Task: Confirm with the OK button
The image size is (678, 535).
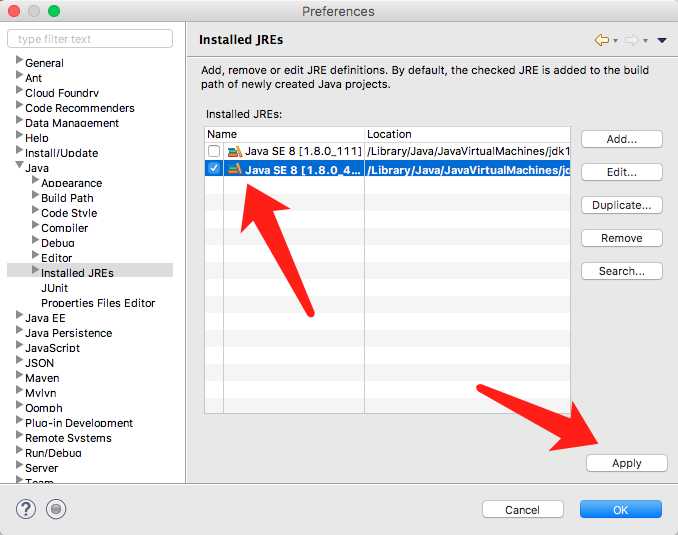Action: point(620,510)
